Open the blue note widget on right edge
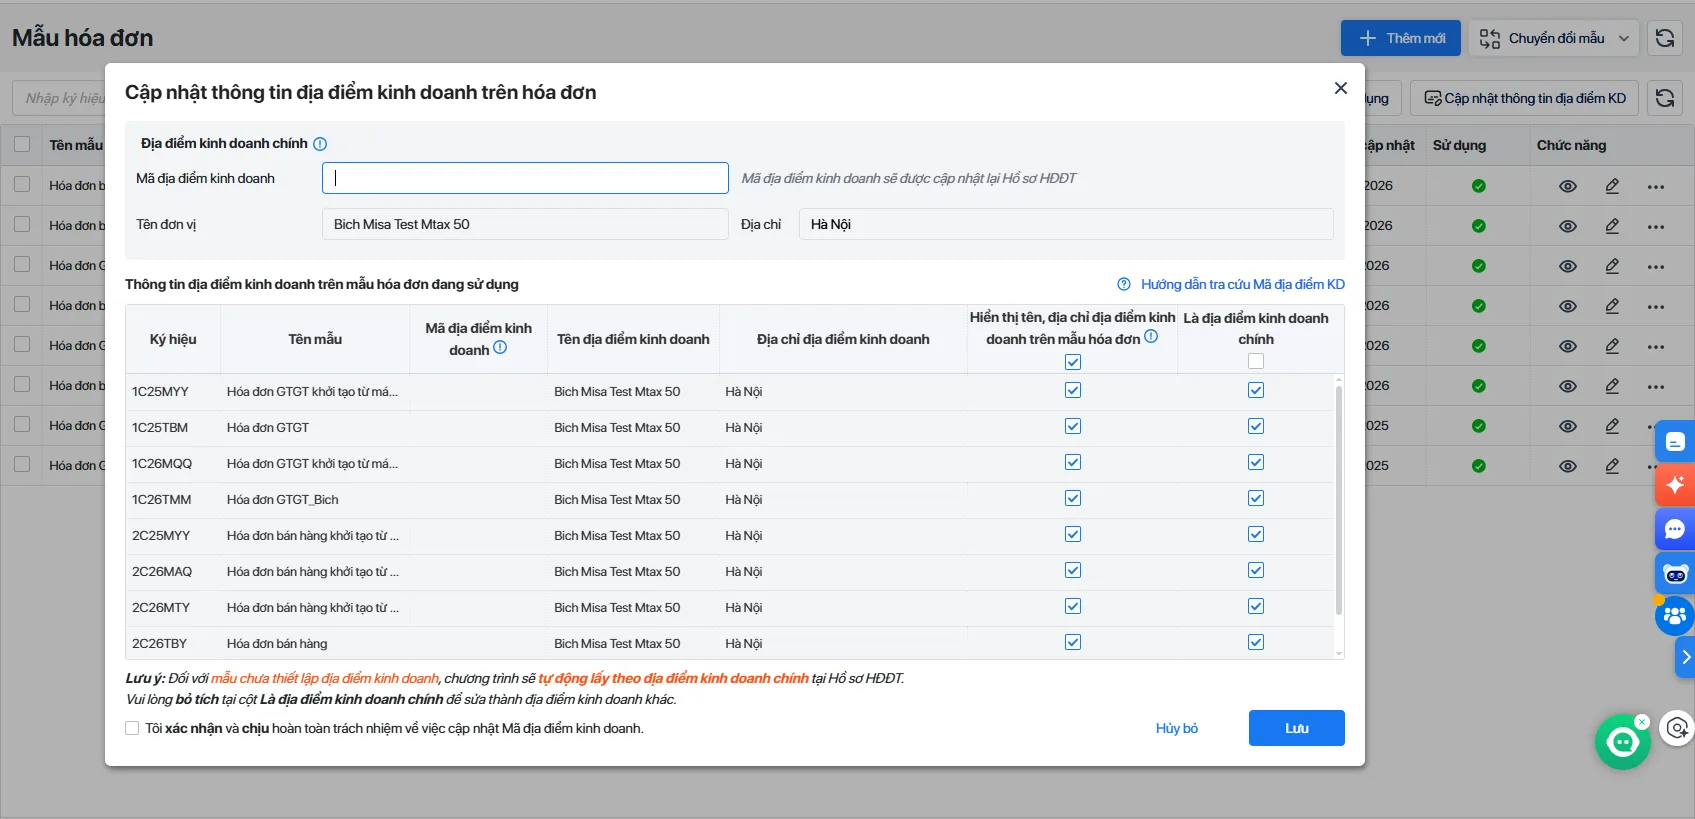 [1675, 441]
